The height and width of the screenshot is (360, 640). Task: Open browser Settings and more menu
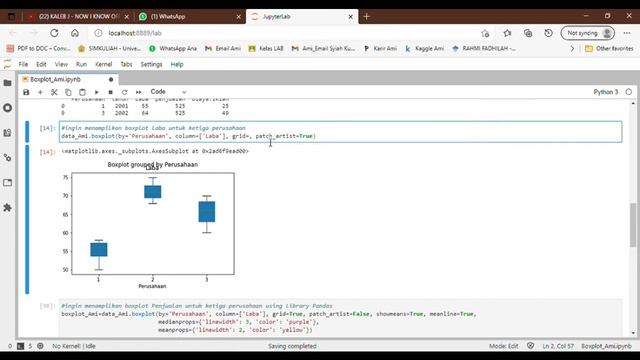(627, 33)
